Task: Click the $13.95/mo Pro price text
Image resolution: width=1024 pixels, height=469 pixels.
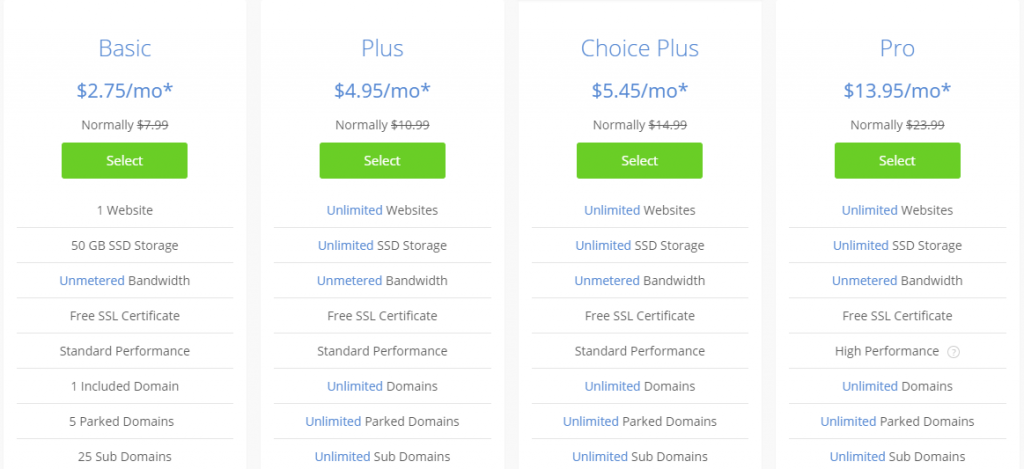Action: [897, 90]
